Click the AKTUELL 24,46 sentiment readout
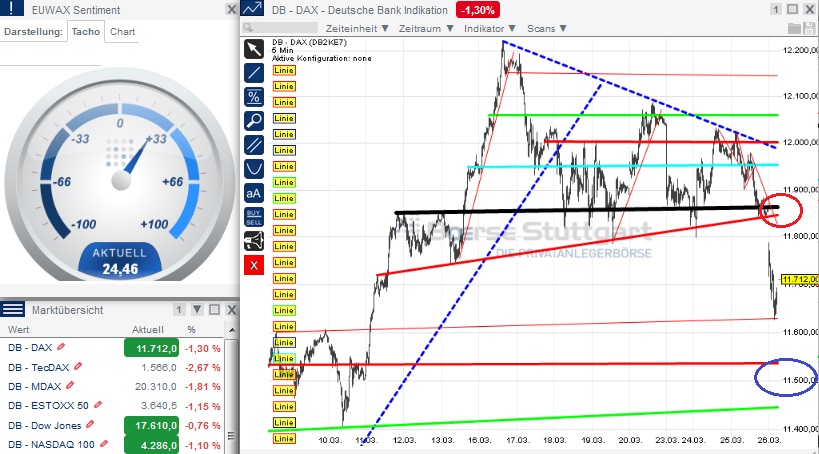The height and width of the screenshot is (454, 819). pos(120,261)
